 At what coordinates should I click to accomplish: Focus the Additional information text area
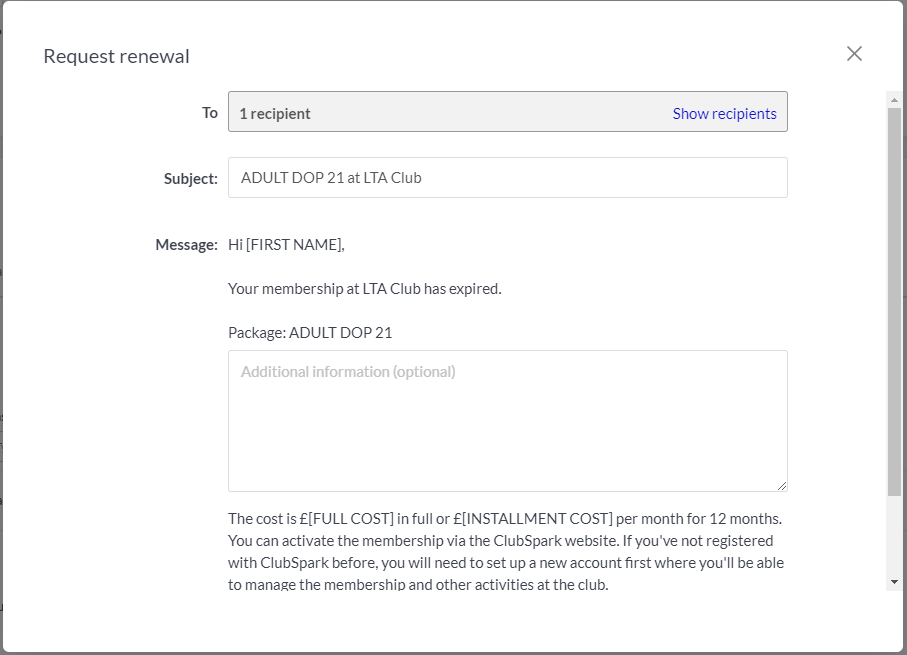click(x=508, y=421)
